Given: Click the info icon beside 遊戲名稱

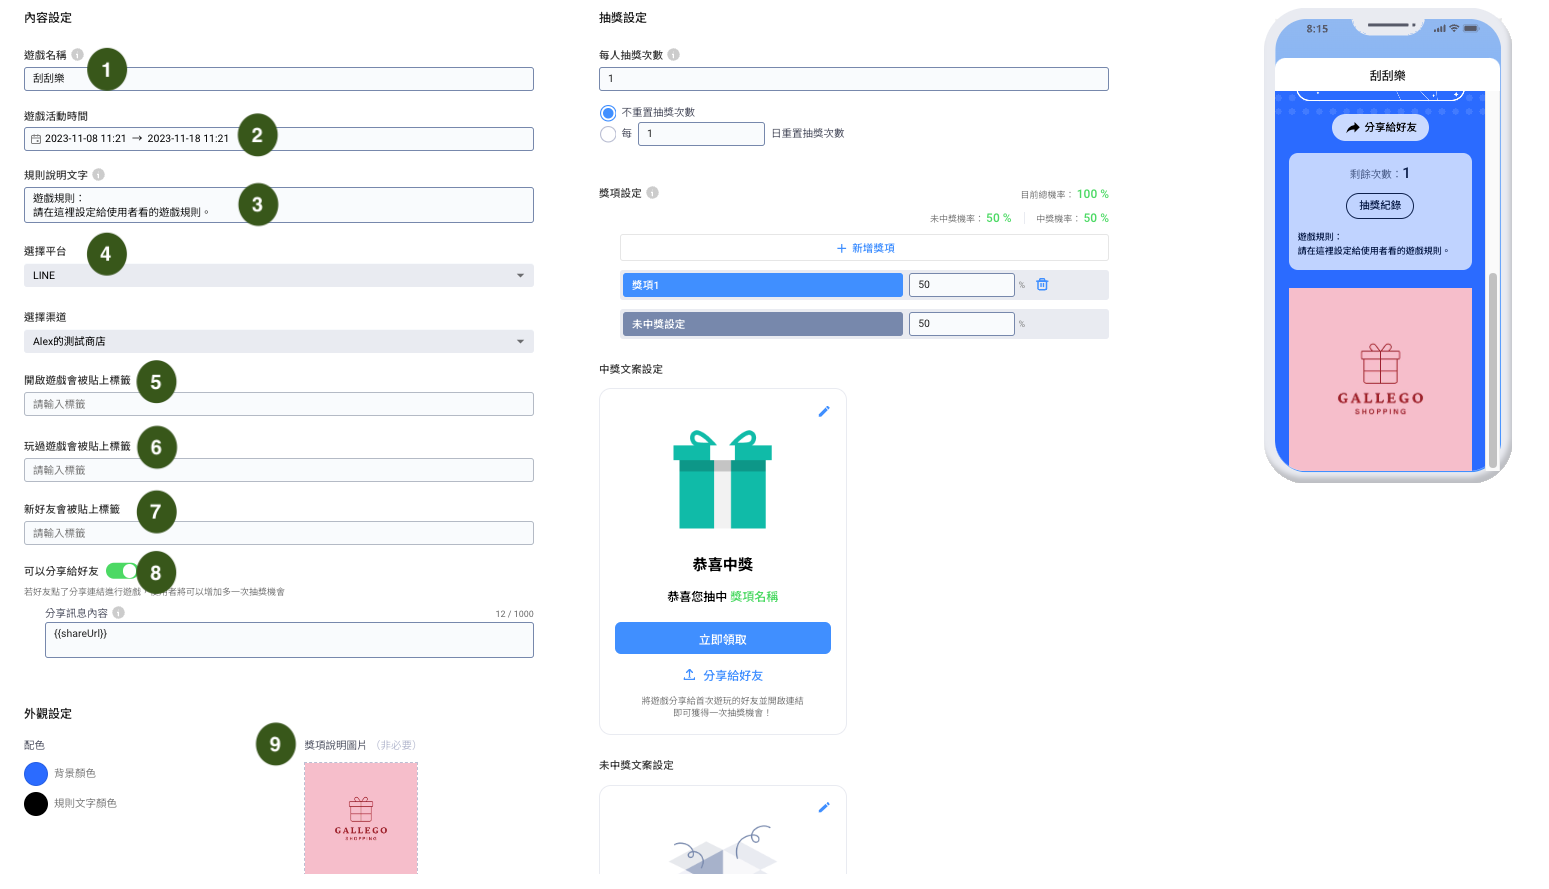Looking at the screenshot, I should click(x=77, y=55).
